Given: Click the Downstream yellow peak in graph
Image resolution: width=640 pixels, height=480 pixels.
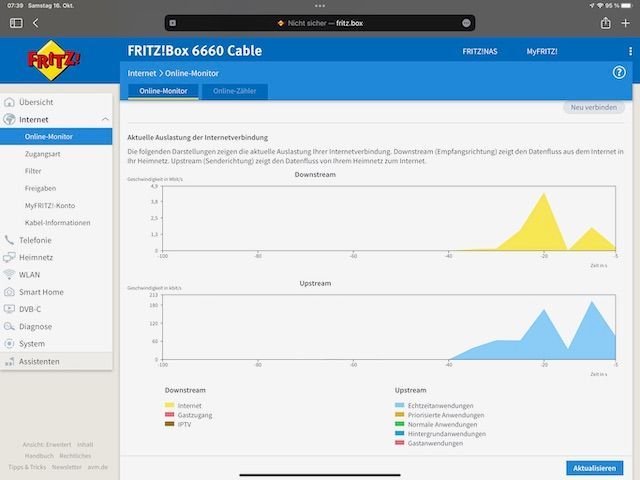Looking at the screenshot, I should point(544,220).
